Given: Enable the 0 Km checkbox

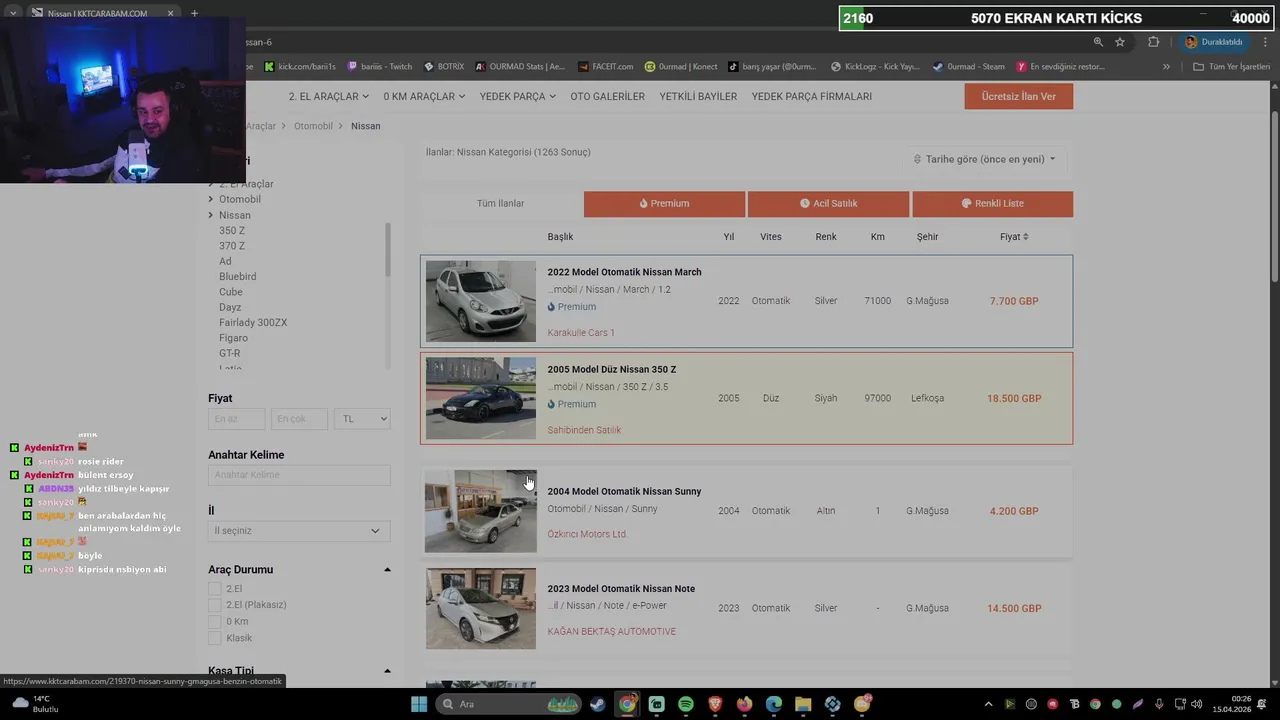Looking at the screenshot, I should [x=214, y=621].
